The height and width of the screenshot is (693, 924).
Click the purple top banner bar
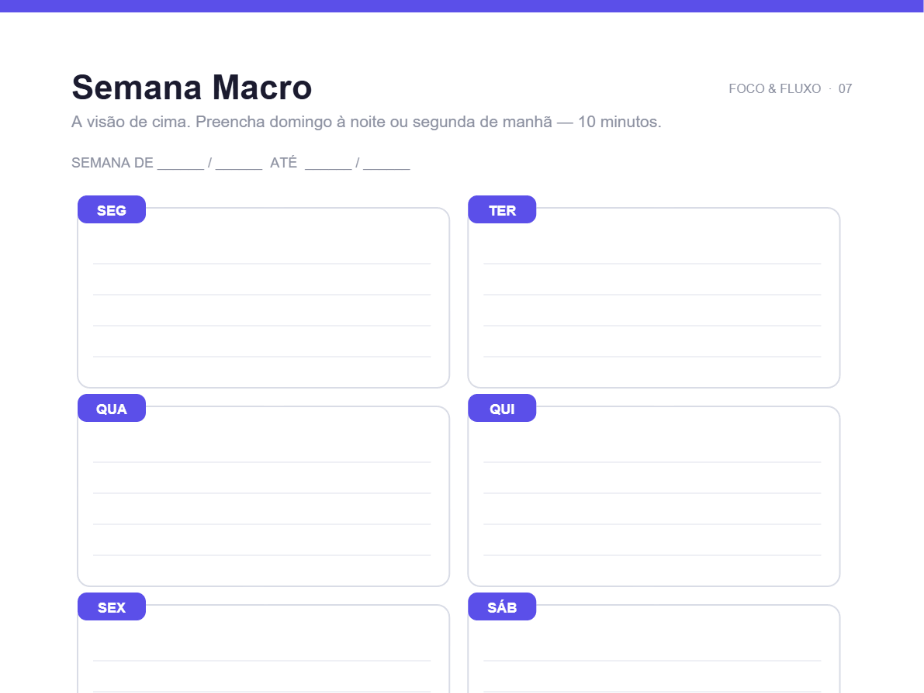[x=462, y=6]
